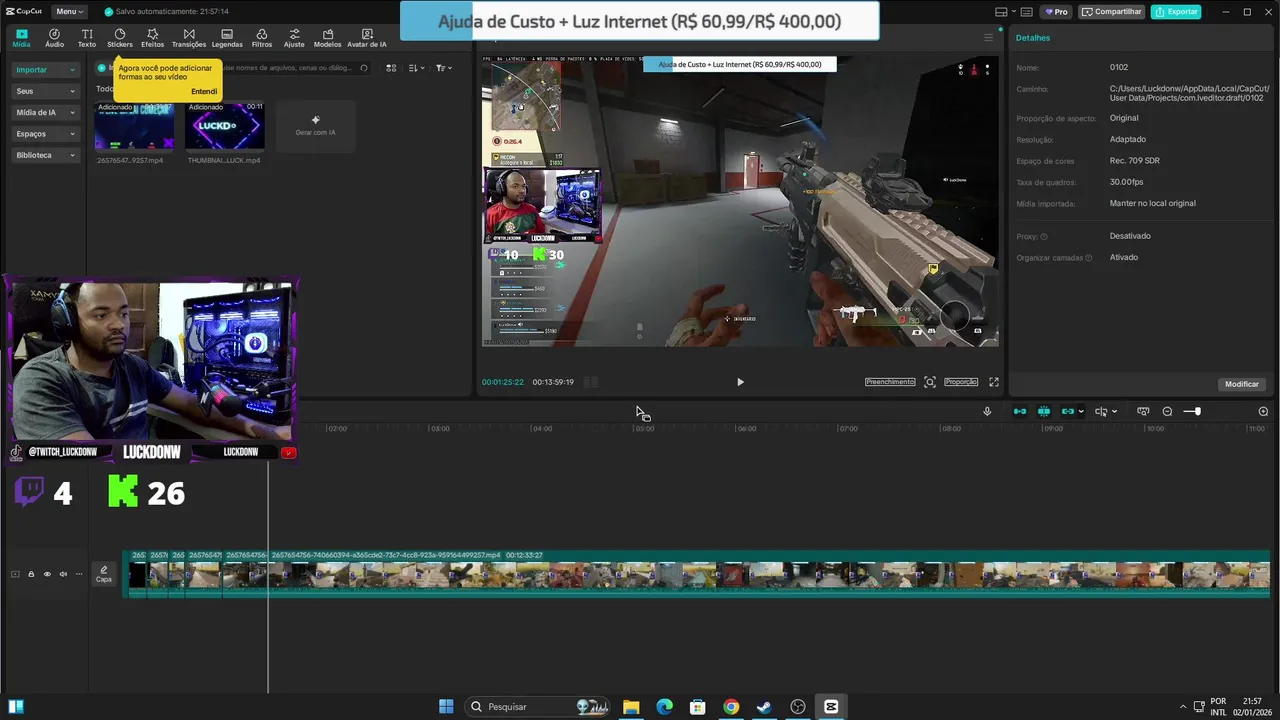The height and width of the screenshot is (720, 1280).
Task: Click the Exportar button
Action: tap(1176, 11)
